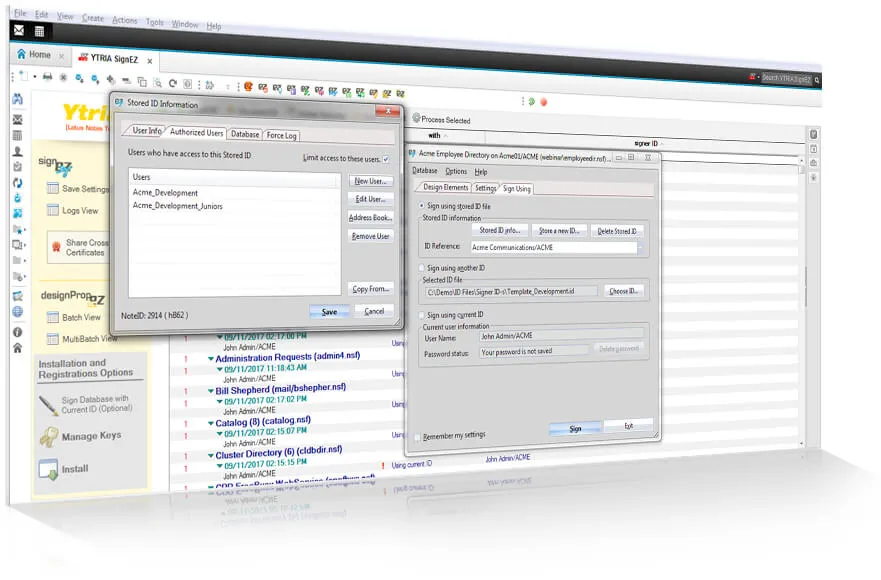The width and height of the screenshot is (881, 580).
Task: Select Acme_Development_Juniors in Users list
Action: (x=178, y=206)
